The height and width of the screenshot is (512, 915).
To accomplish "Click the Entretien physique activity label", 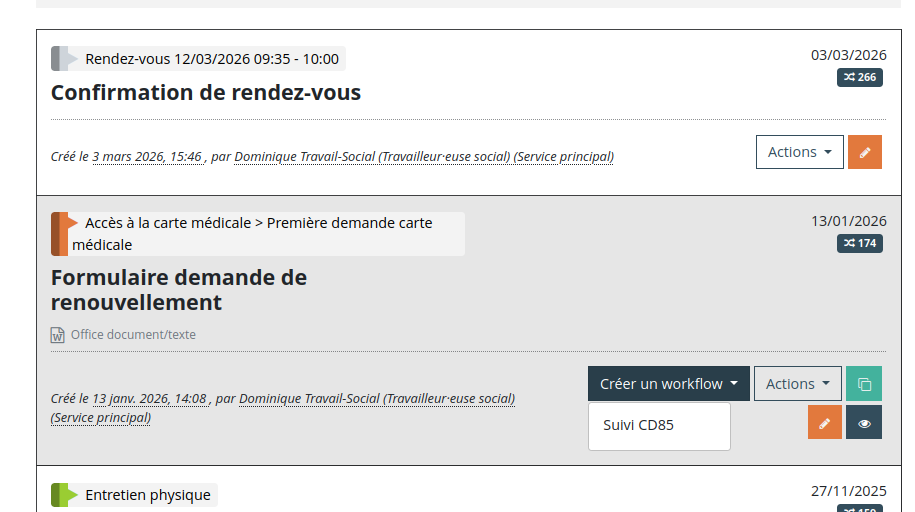I will coord(147,495).
